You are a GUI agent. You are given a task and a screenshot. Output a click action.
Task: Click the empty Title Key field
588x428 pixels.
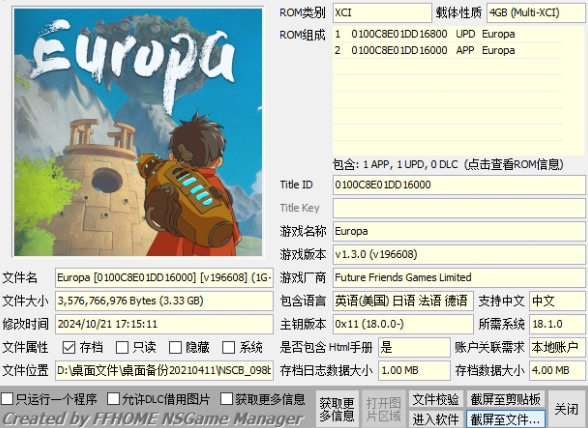point(459,208)
